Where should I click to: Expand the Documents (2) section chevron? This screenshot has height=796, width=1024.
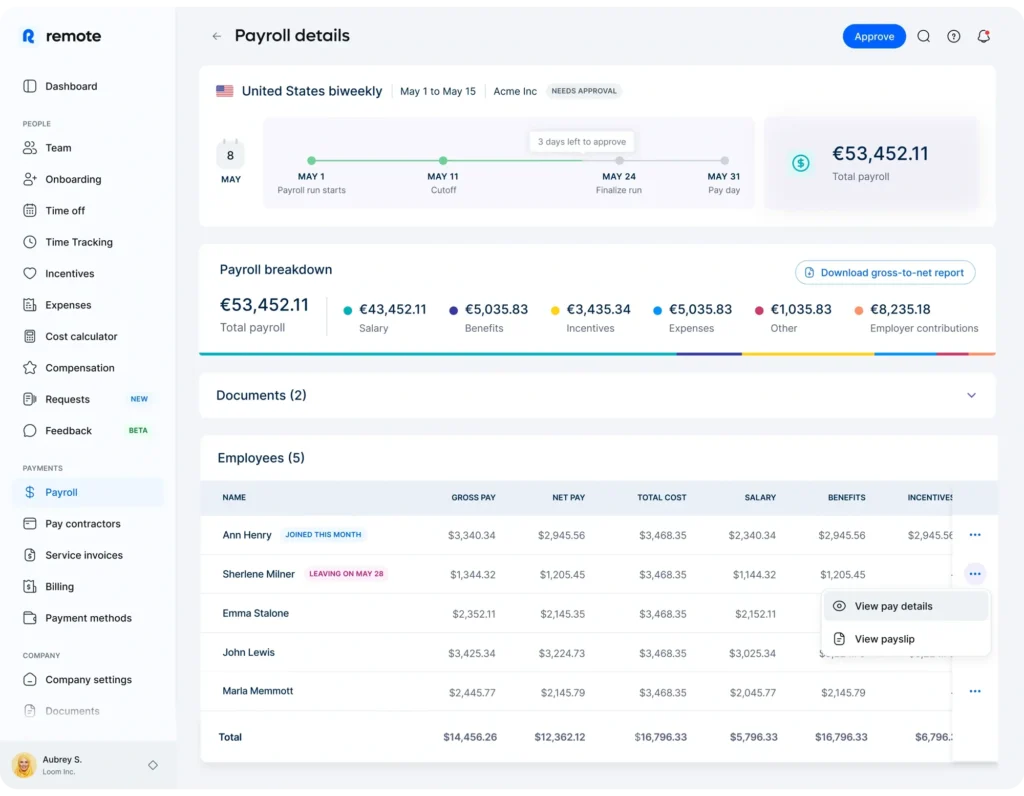[970, 395]
